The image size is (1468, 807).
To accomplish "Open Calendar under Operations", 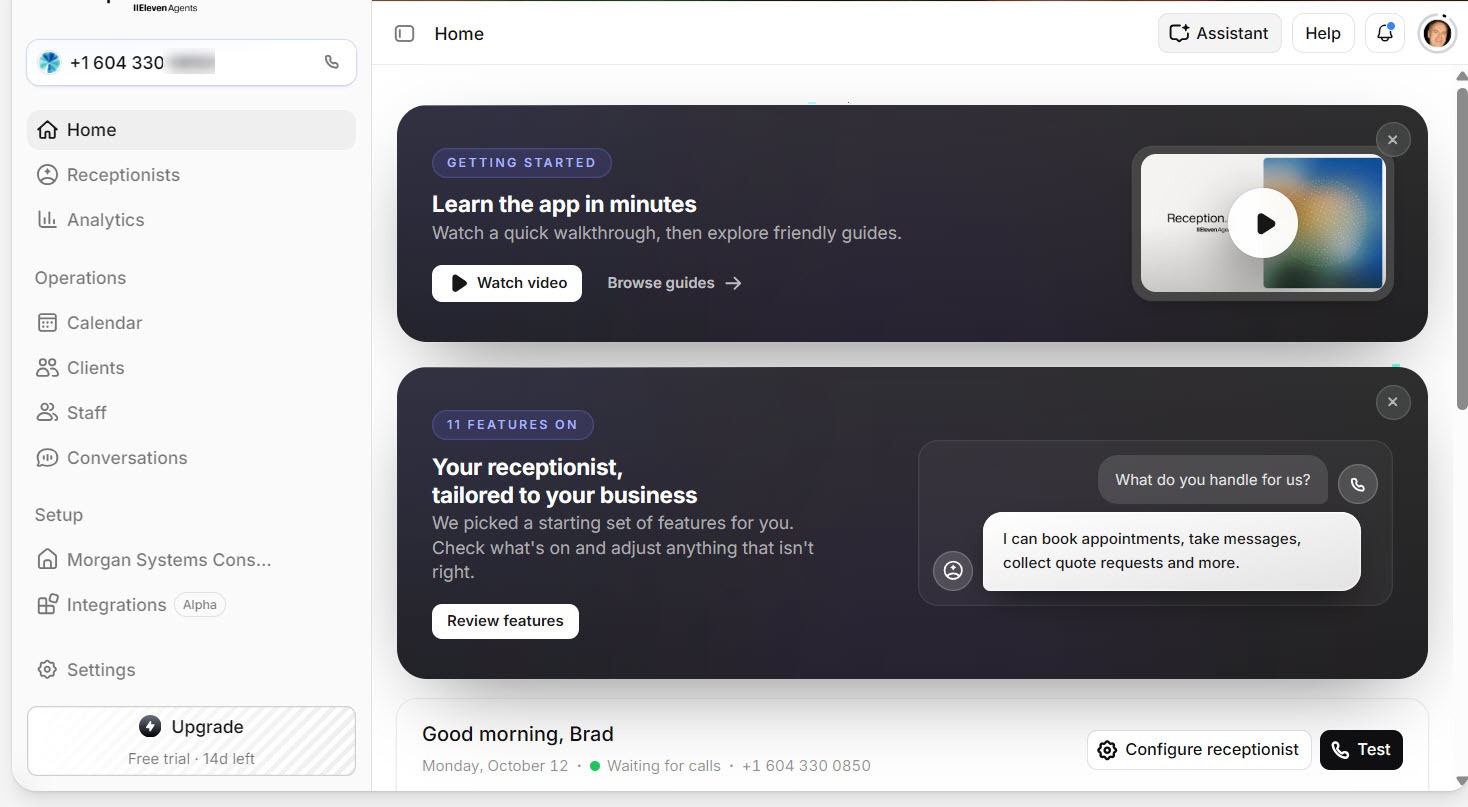I will [x=191, y=323].
